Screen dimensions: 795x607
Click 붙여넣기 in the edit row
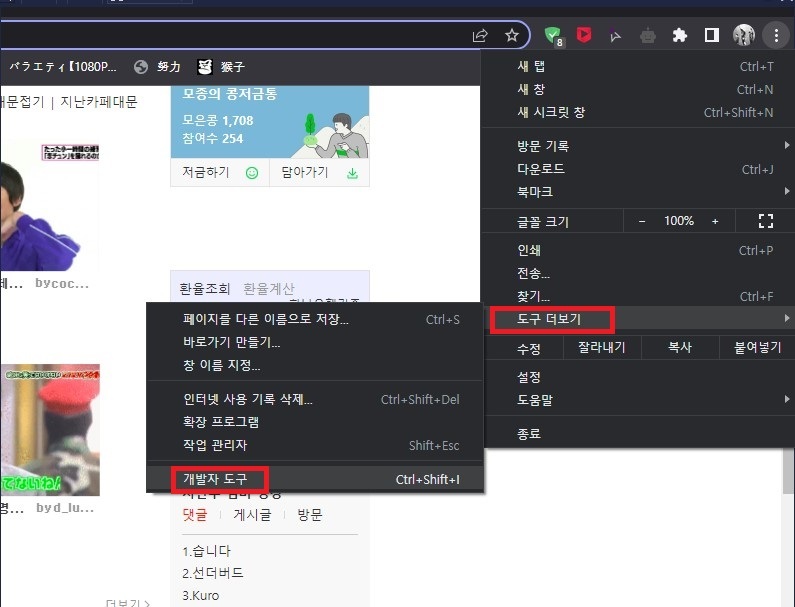click(x=757, y=348)
